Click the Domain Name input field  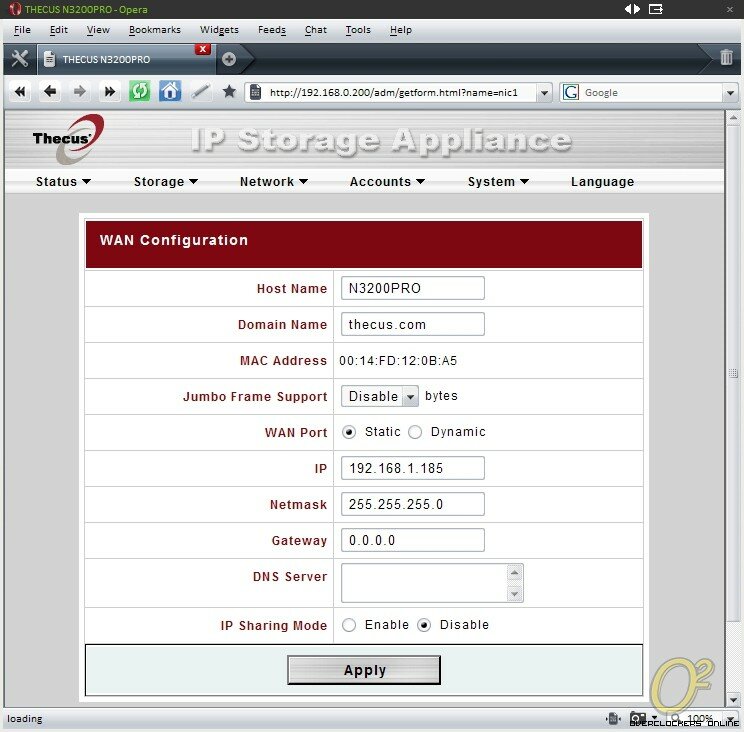tap(413, 324)
